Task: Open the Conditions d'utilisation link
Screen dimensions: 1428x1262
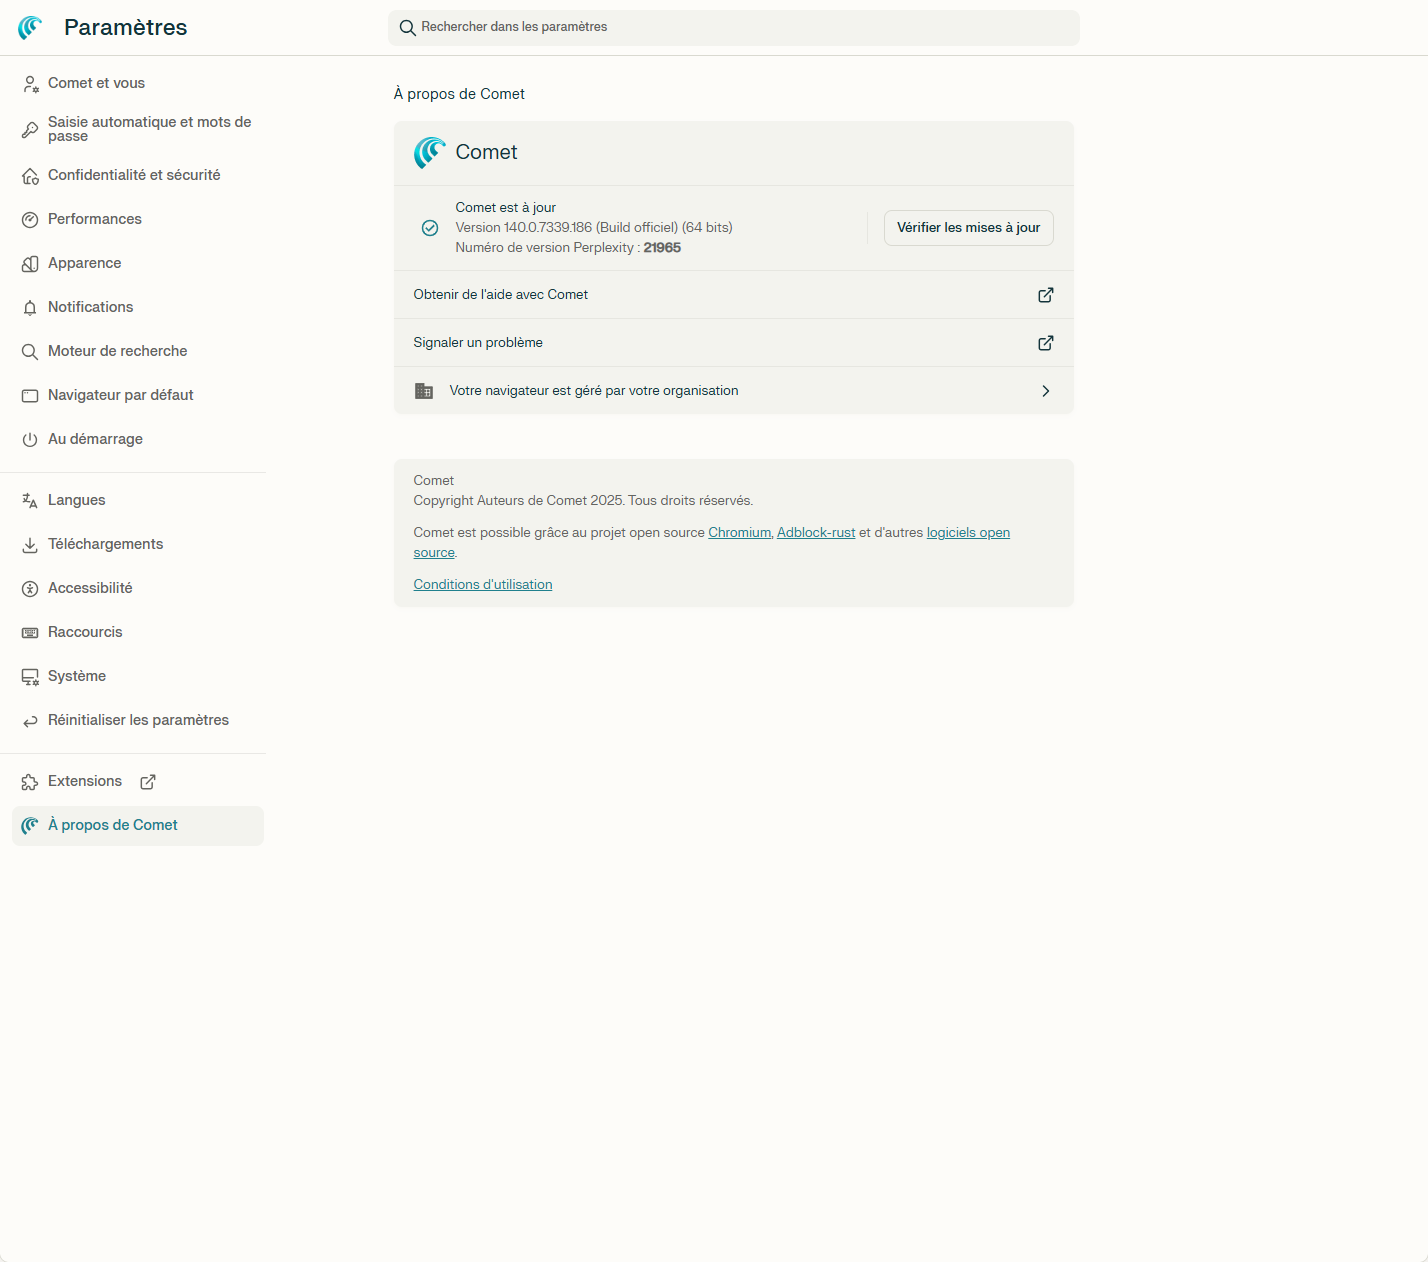Action: [x=482, y=584]
